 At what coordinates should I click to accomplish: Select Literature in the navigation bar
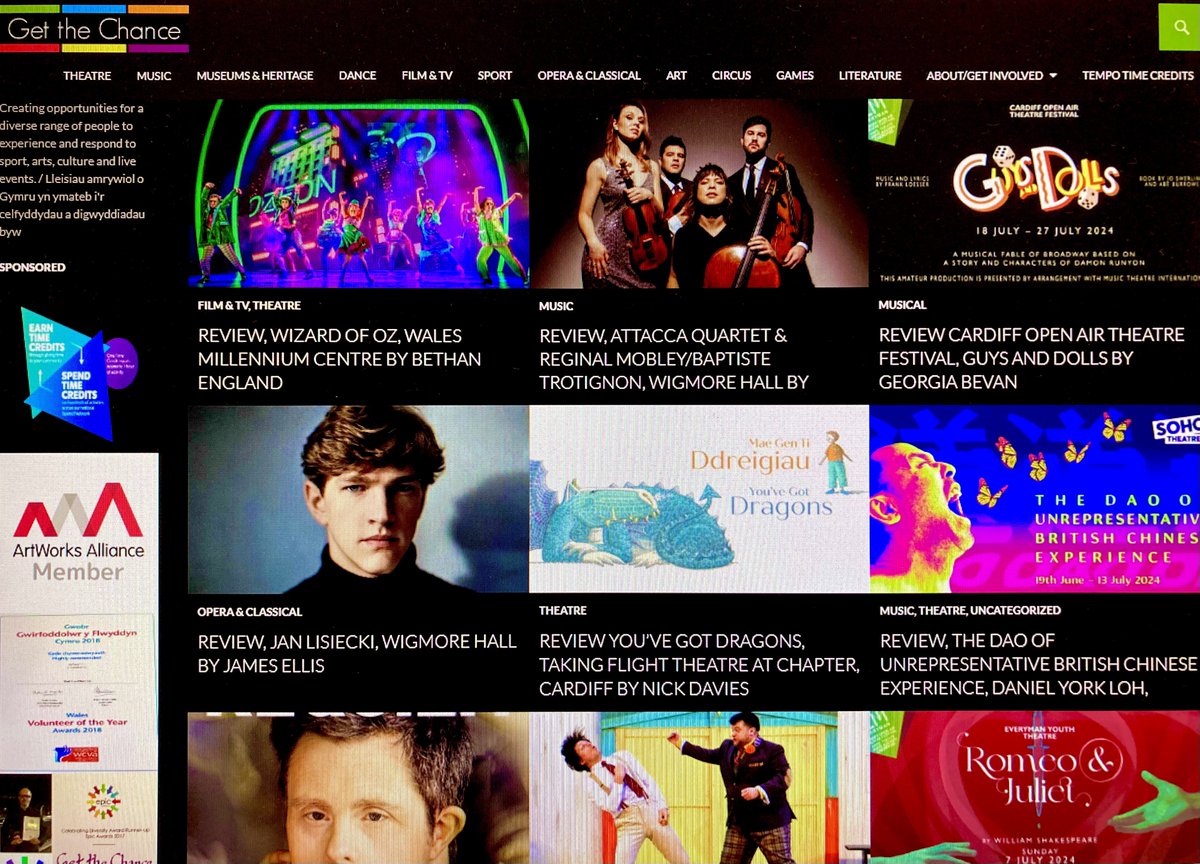point(870,76)
